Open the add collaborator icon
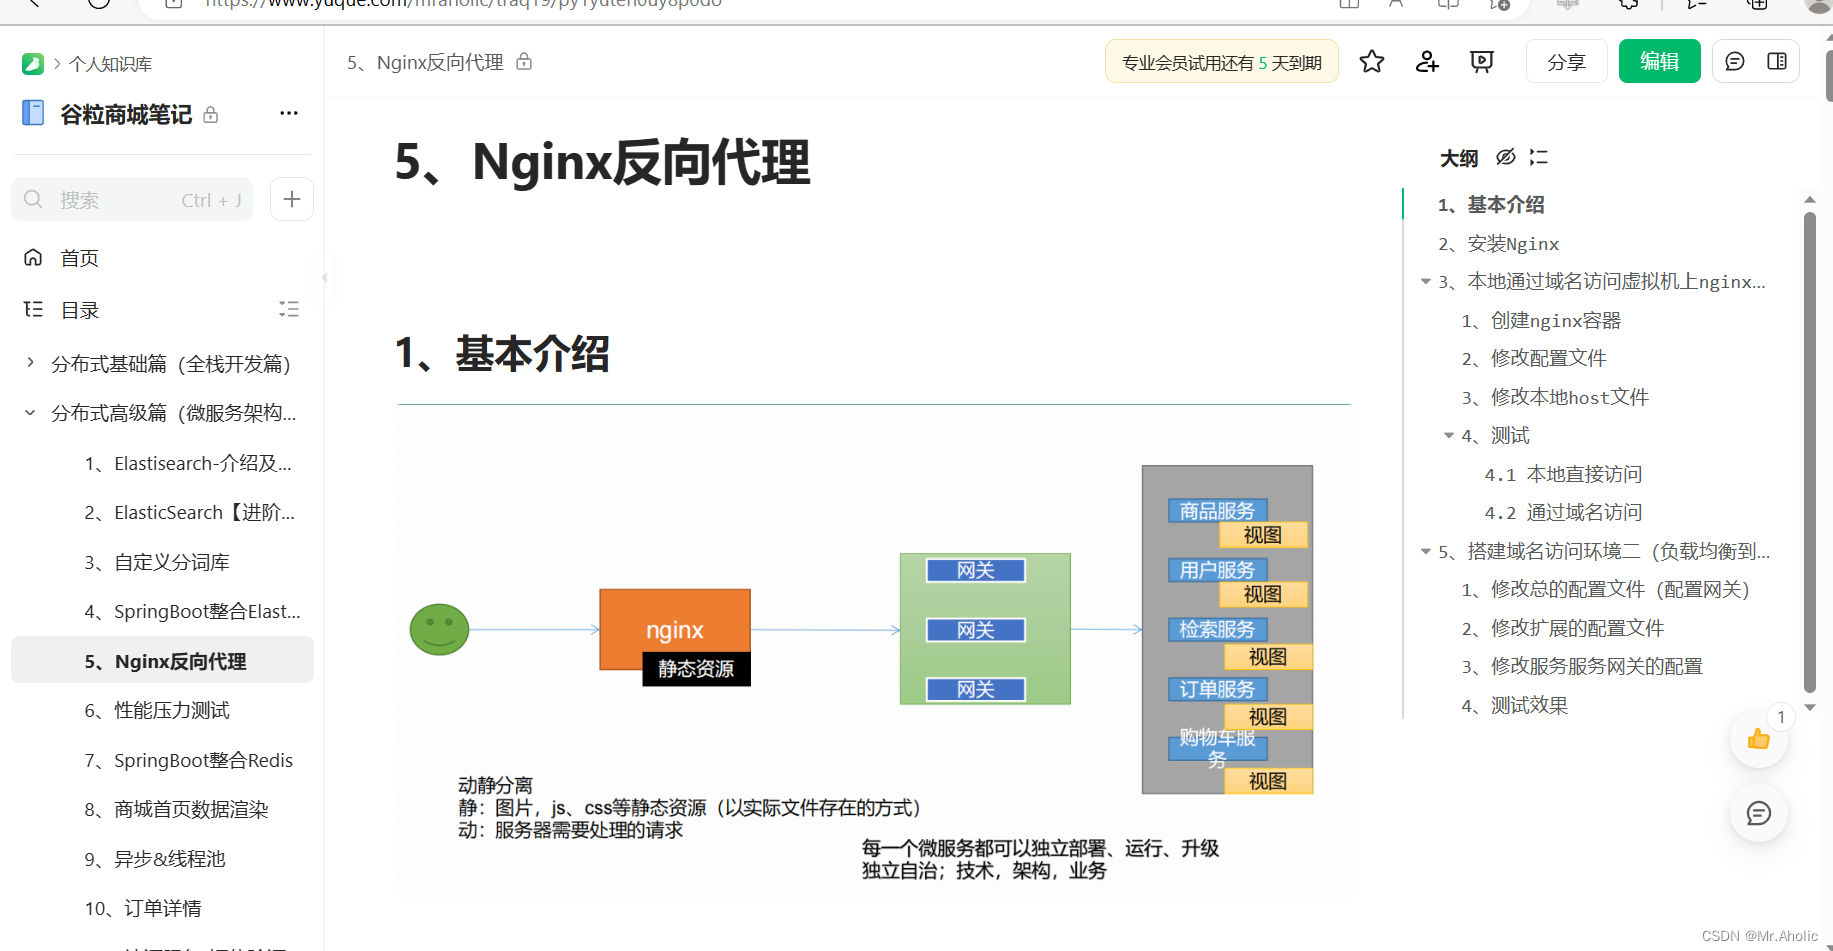 [1426, 61]
